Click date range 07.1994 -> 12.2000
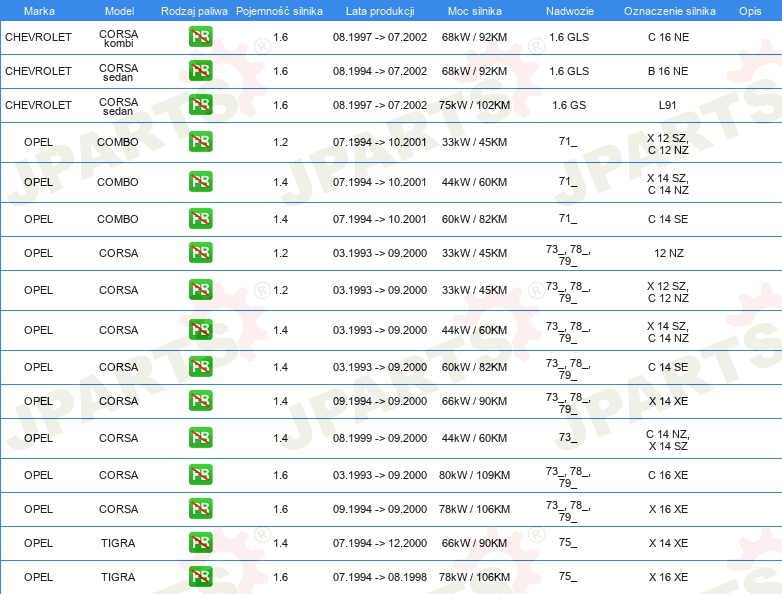Image resolution: width=782 pixels, height=594 pixels. 380,543
